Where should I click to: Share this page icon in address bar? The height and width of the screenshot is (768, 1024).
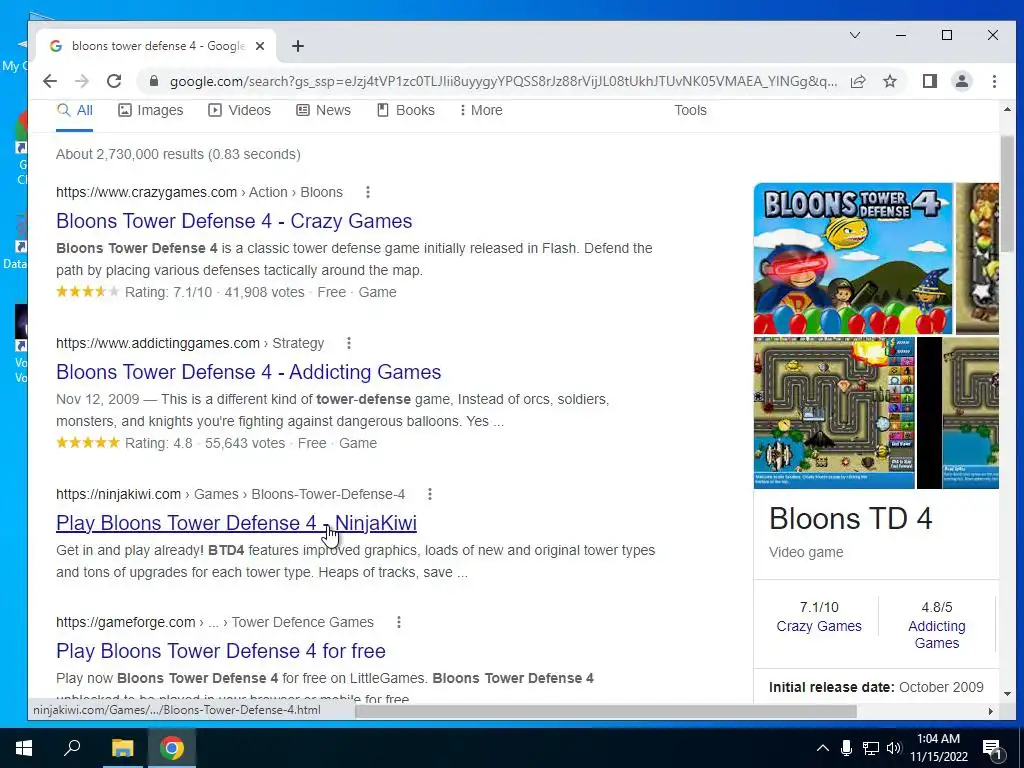(858, 81)
